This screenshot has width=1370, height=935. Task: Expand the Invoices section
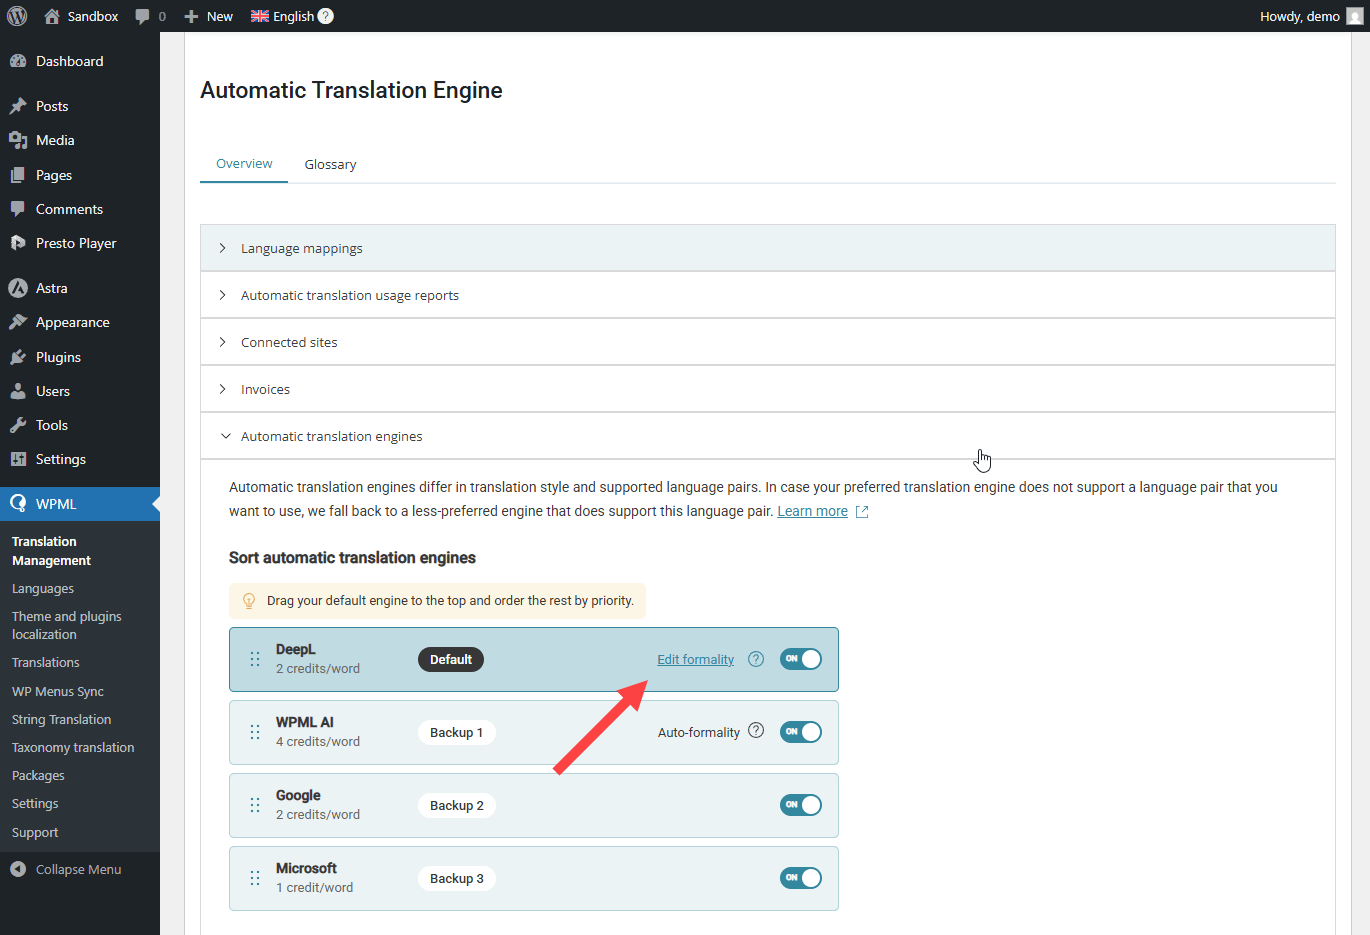tap(768, 389)
